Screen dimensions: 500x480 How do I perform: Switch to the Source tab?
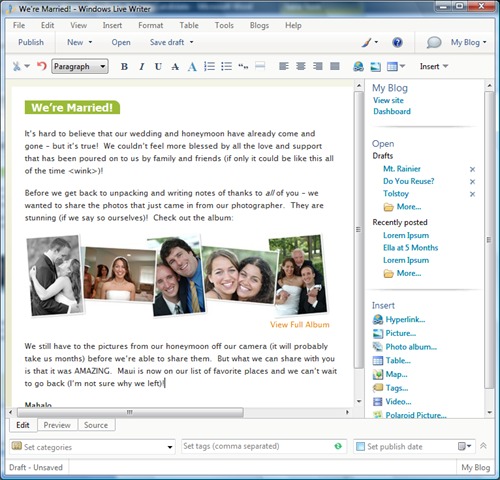coord(96,425)
